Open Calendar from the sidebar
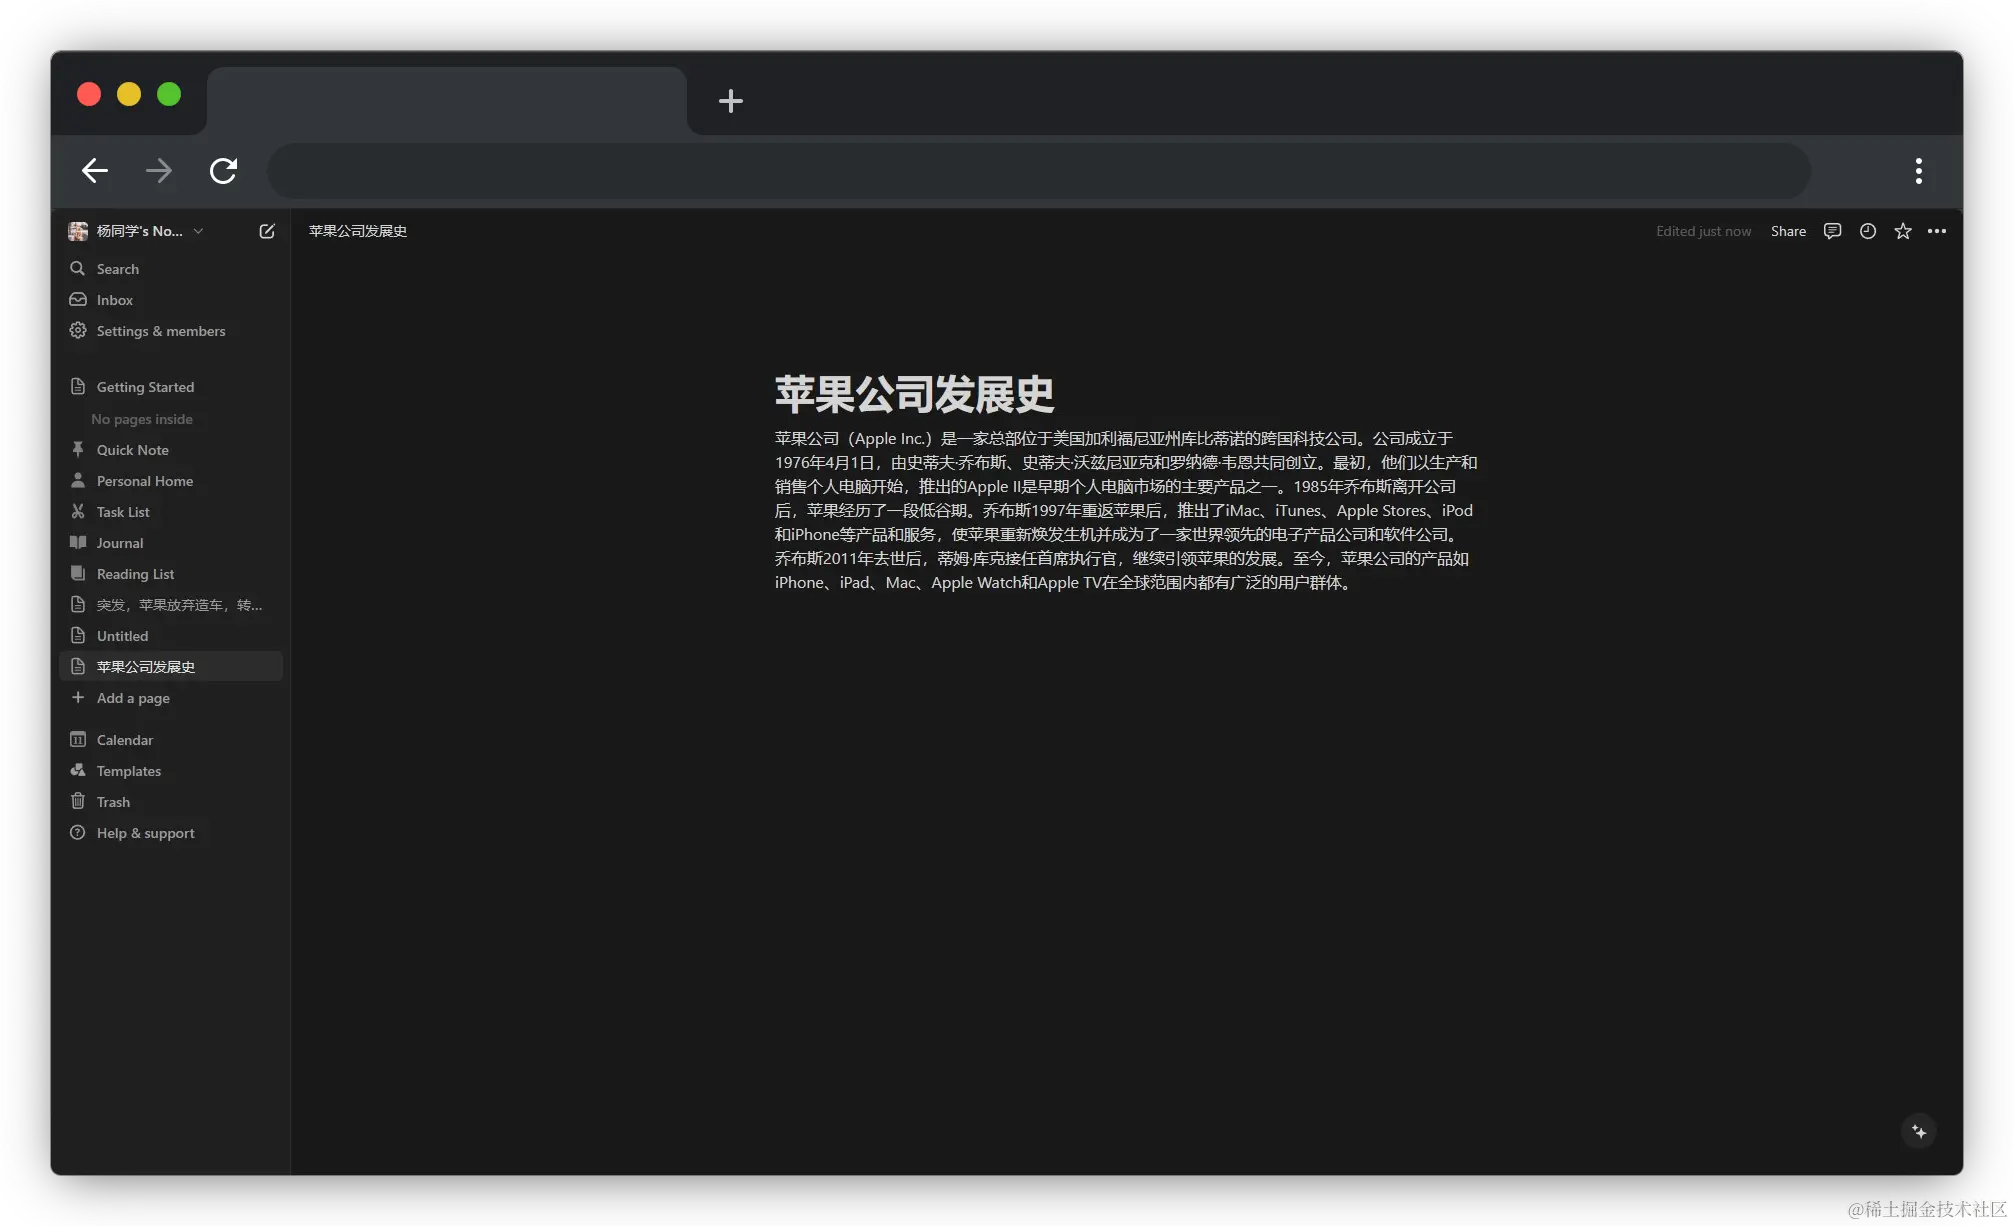The image size is (2014, 1226). (x=171, y=740)
